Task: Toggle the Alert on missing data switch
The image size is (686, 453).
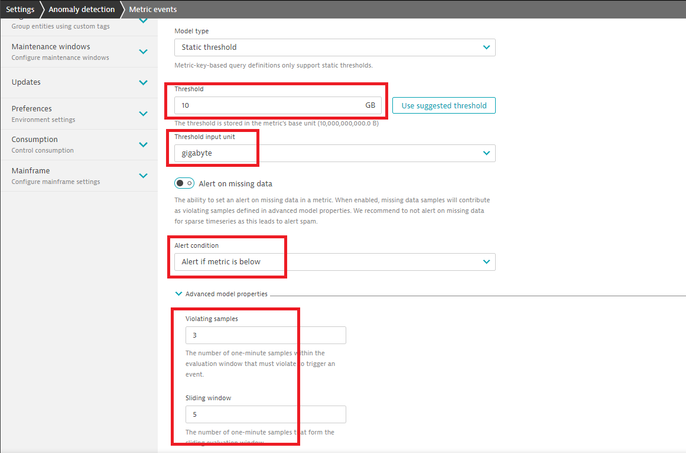Action: [184, 183]
